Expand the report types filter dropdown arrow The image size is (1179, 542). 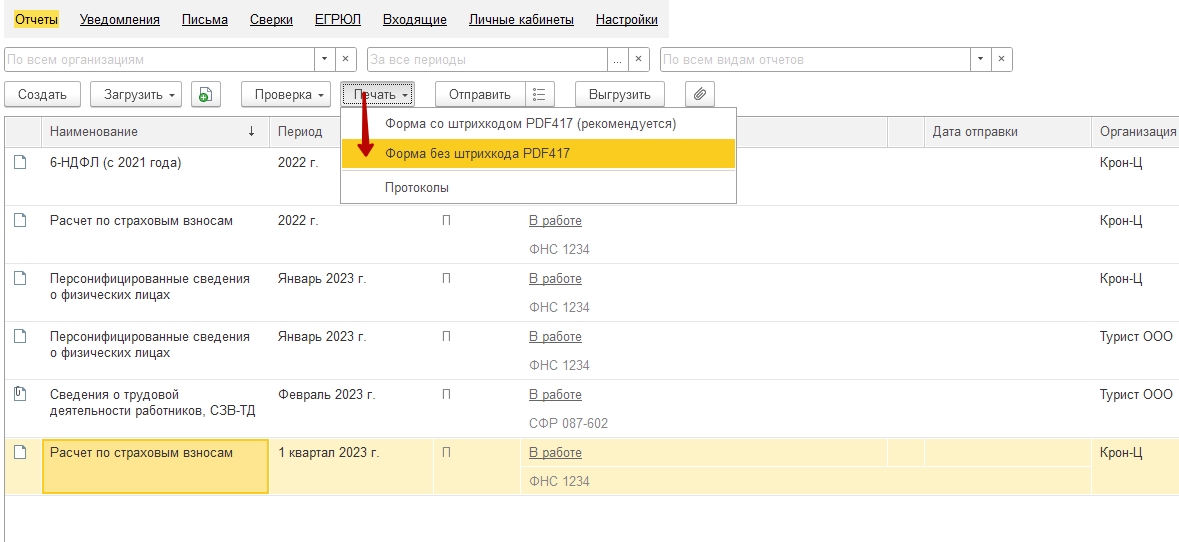pos(980,60)
